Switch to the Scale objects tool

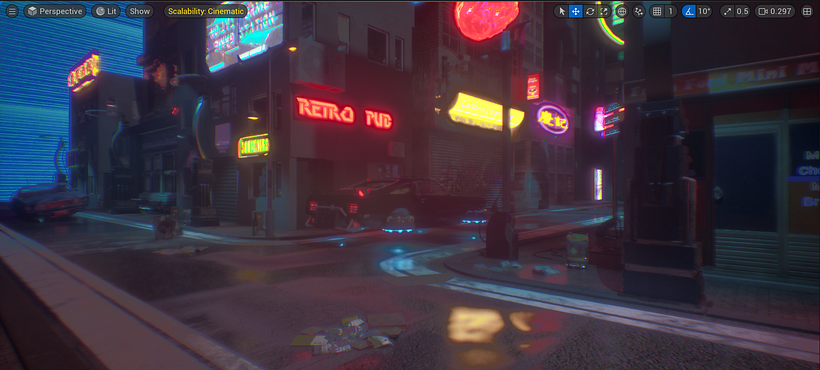tap(604, 11)
